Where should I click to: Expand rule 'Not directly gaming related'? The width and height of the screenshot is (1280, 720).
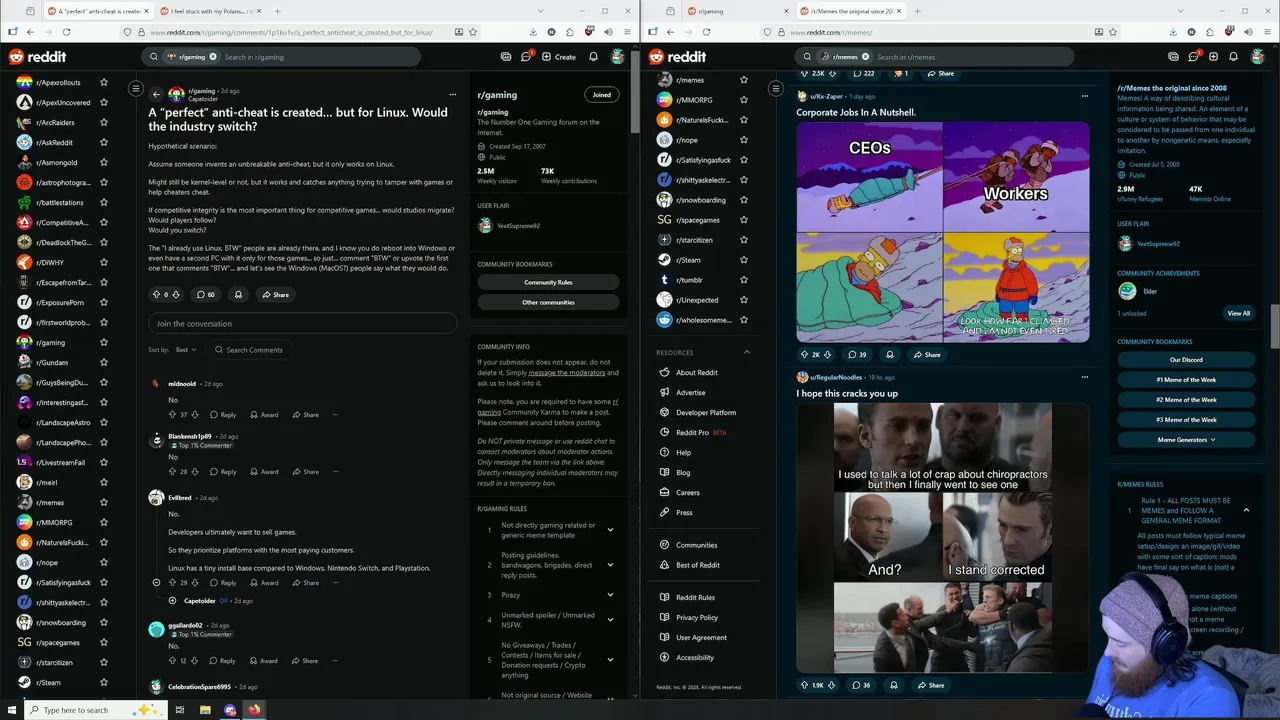point(610,530)
